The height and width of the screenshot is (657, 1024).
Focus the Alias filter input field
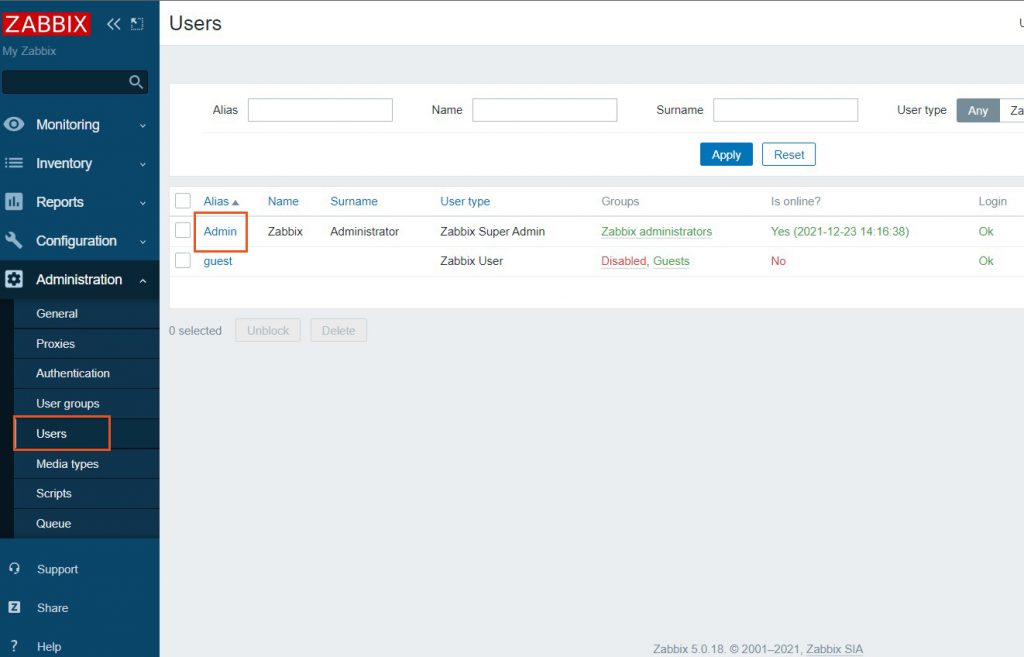coord(320,110)
